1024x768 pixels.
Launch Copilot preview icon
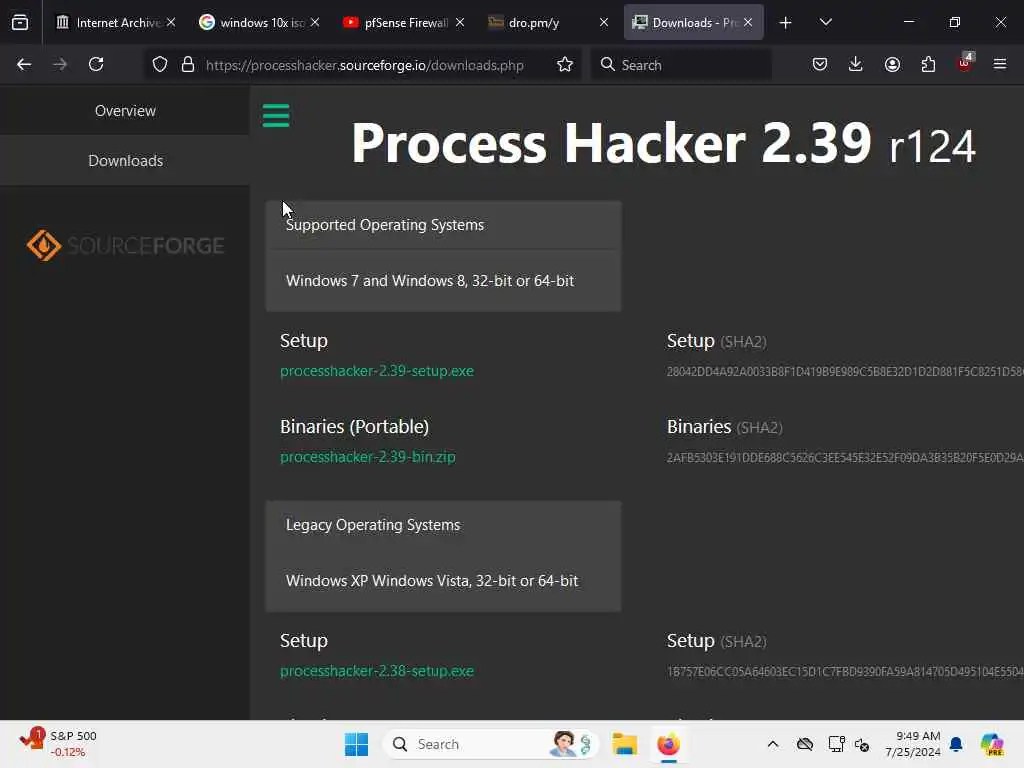pyautogui.click(x=992, y=744)
